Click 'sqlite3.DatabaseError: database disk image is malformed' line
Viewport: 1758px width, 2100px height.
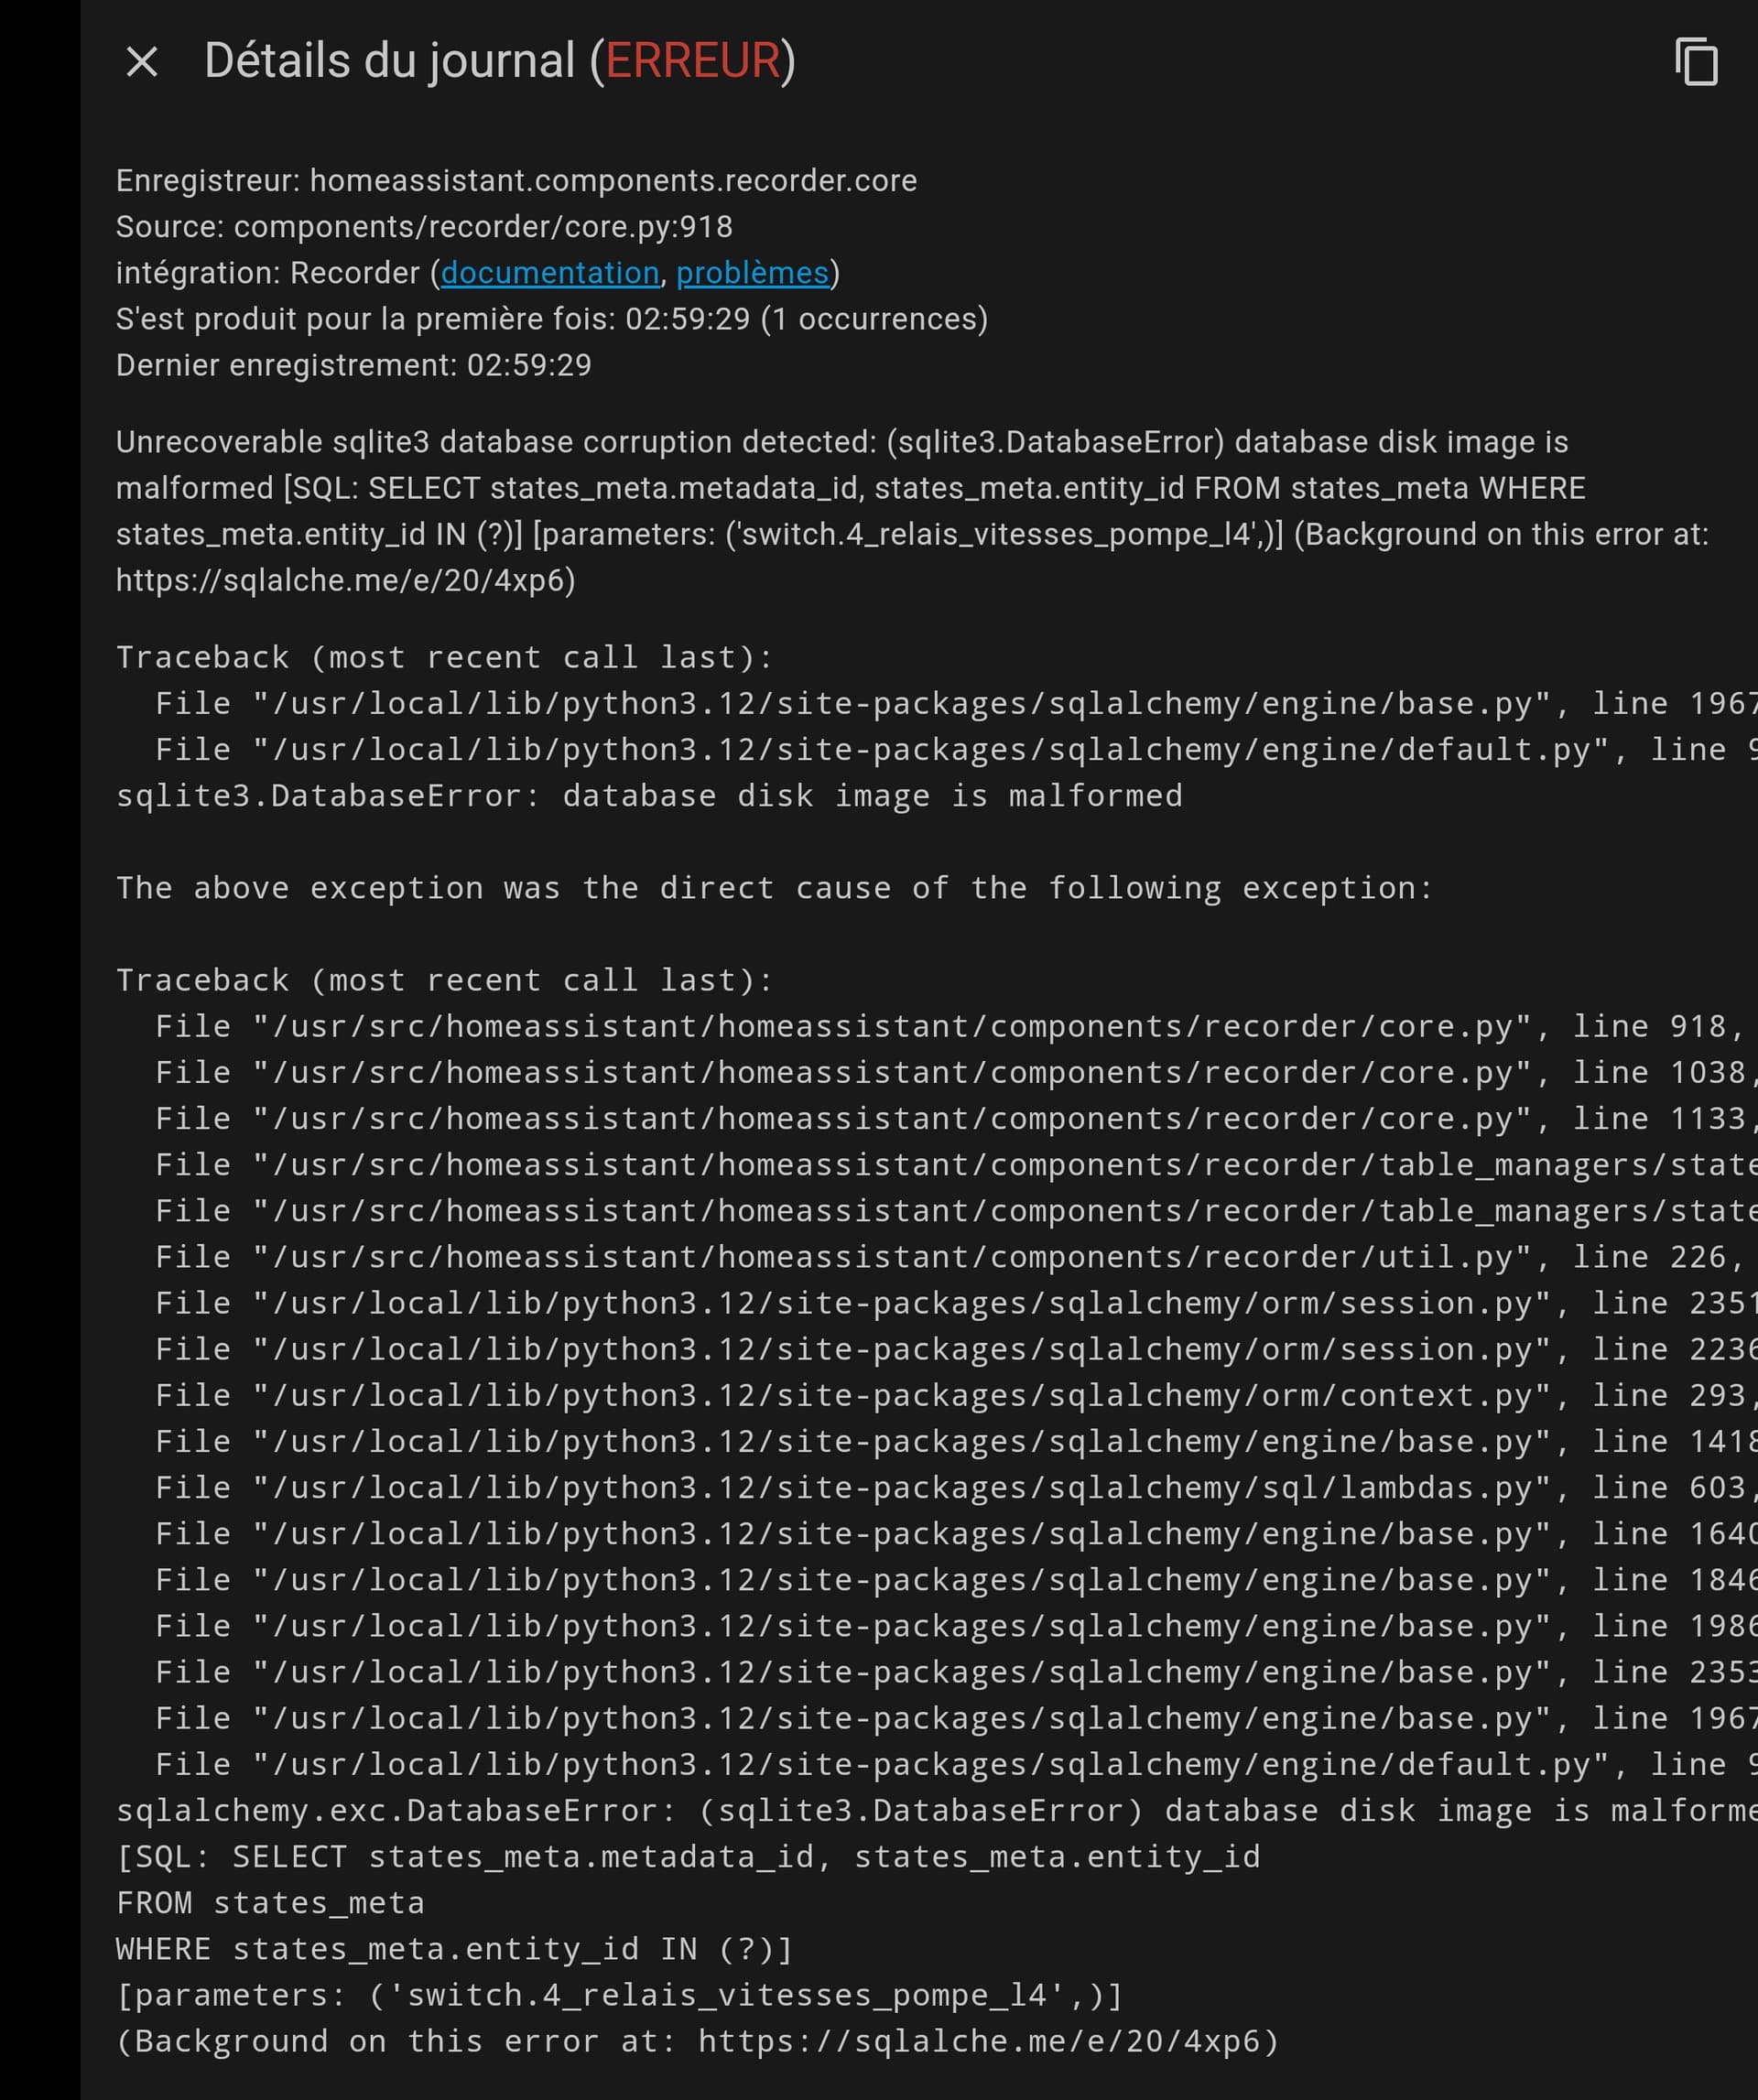(x=649, y=796)
